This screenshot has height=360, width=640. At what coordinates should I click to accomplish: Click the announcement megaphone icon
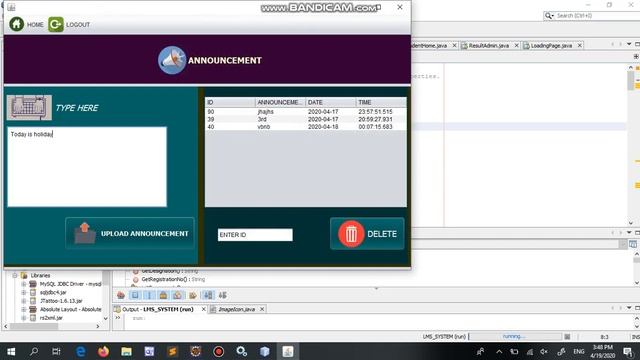(x=172, y=60)
